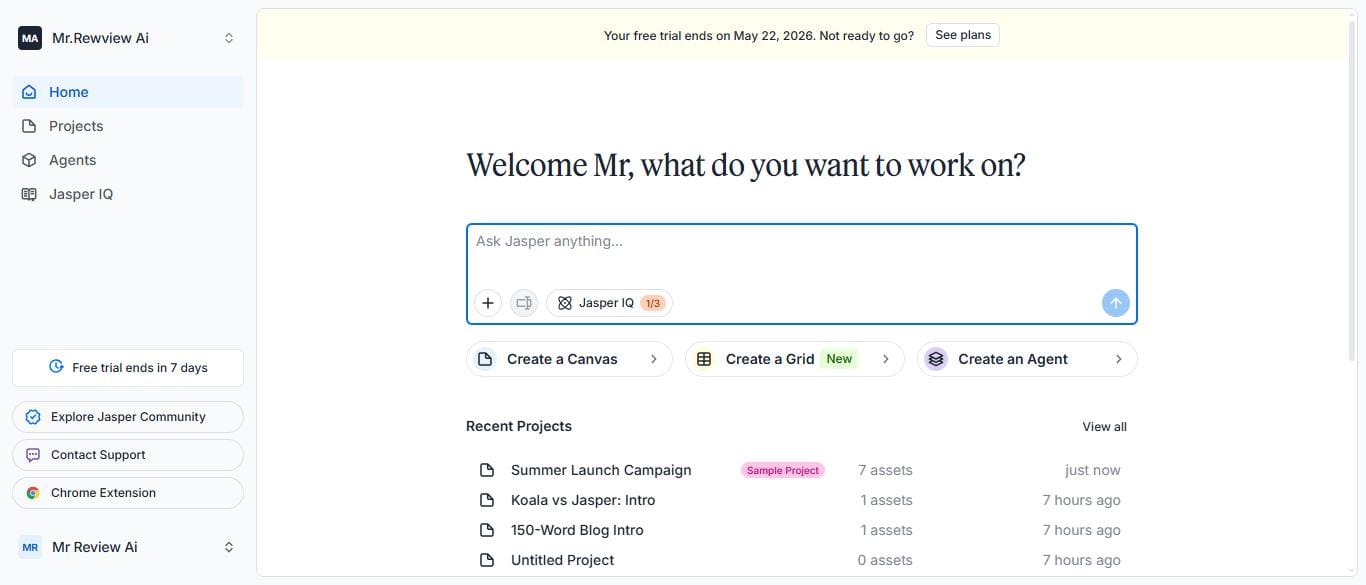Click the Jasper Community badge icon
The width and height of the screenshot is (1366, 585).
[33, 417]
